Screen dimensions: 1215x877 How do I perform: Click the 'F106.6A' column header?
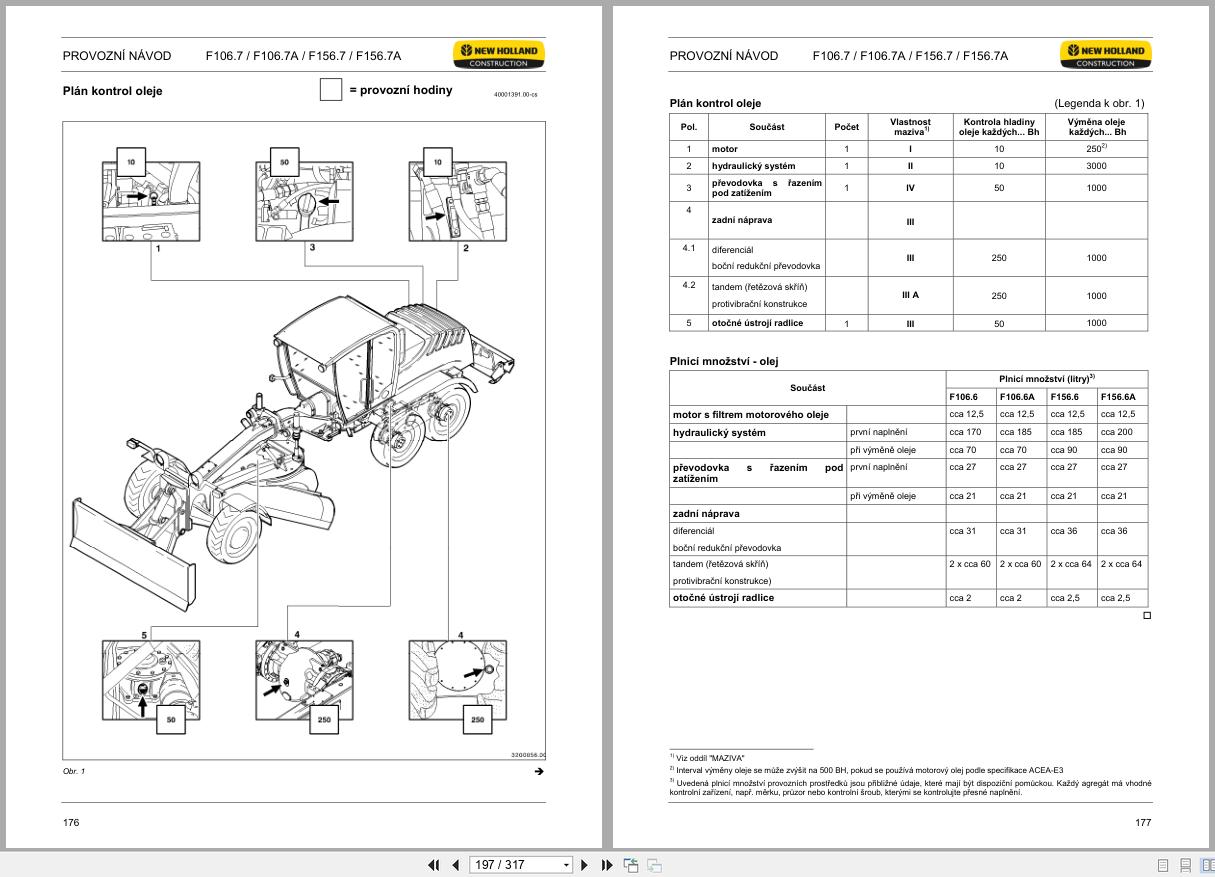click(x=1021, y=397)
